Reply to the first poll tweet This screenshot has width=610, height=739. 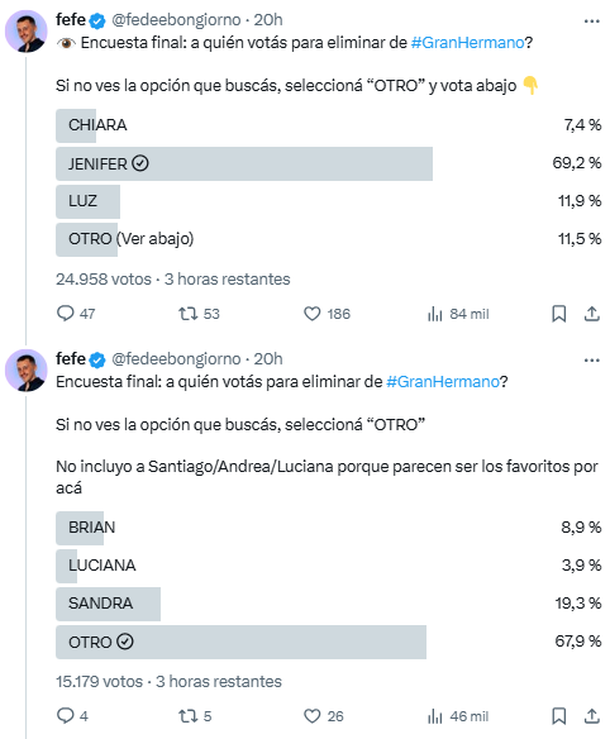tap(66, 314)
